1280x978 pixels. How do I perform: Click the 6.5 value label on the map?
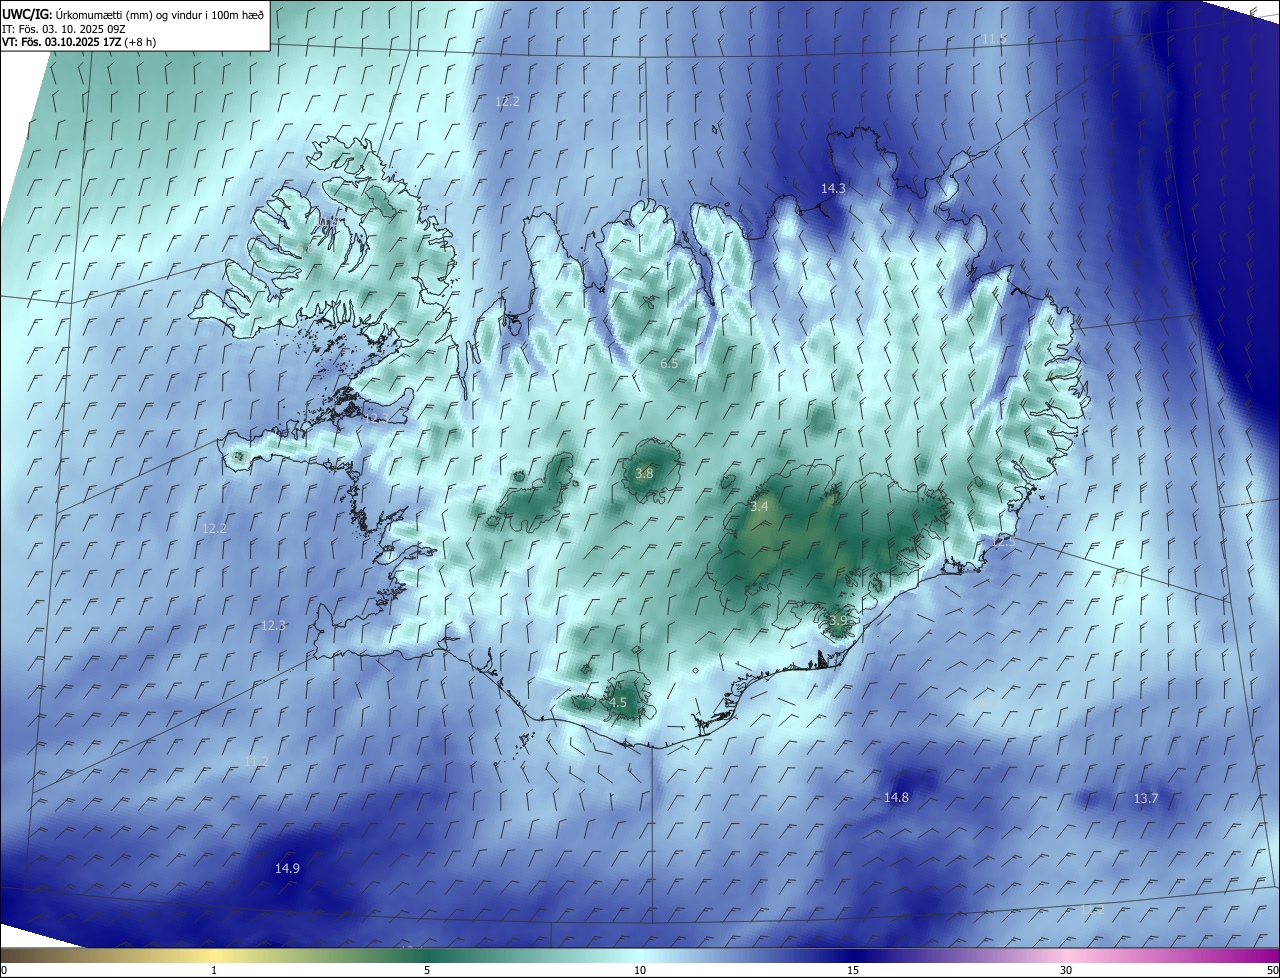pyautogui.click(x=669, y=363)
